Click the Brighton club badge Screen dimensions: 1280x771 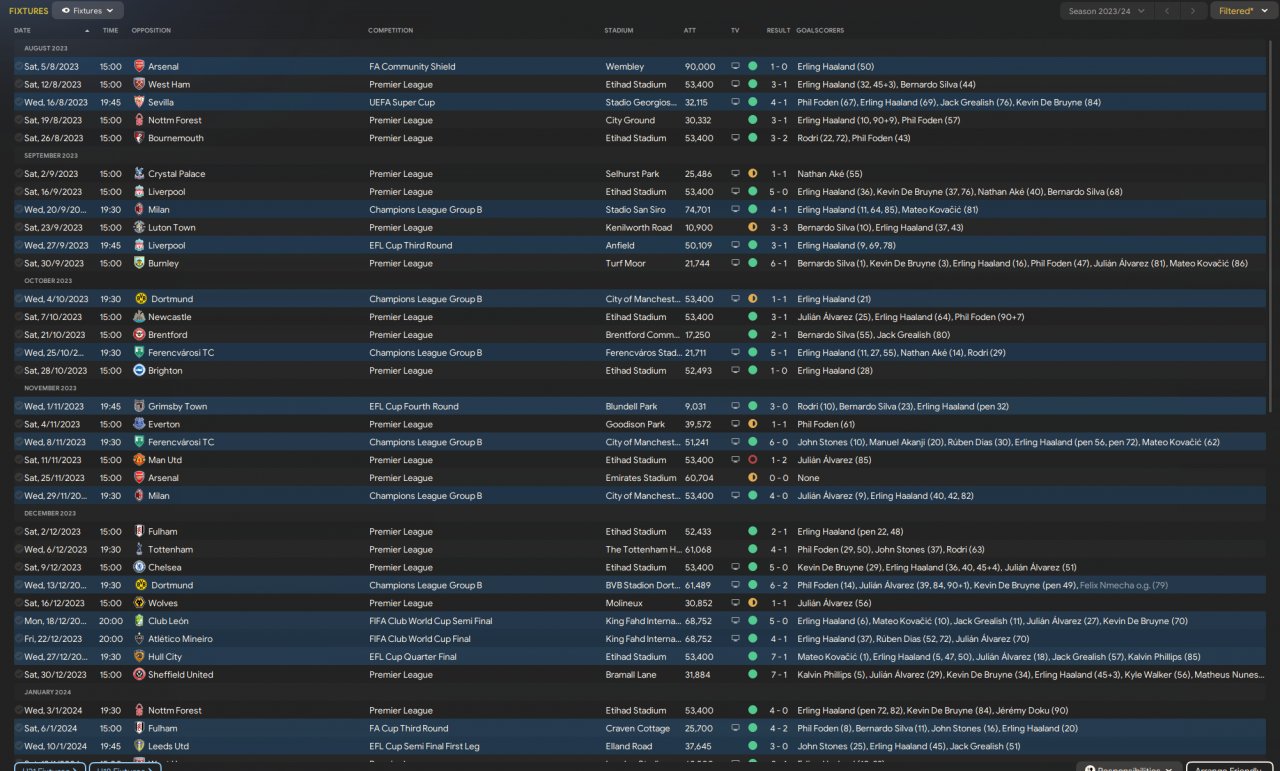click(x=139, y=371)
